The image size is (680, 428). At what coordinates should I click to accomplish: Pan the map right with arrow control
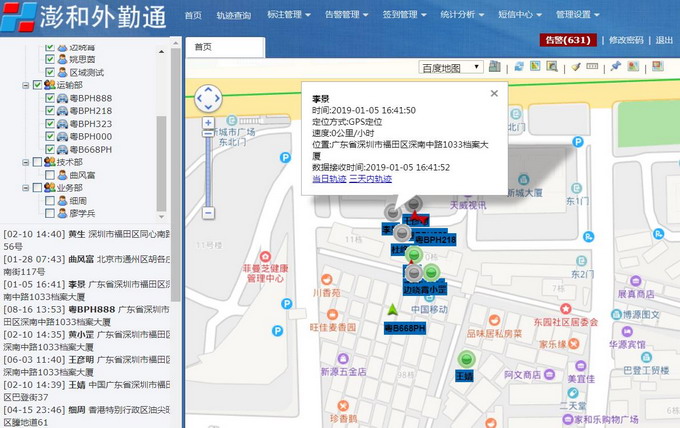point(217,98)
